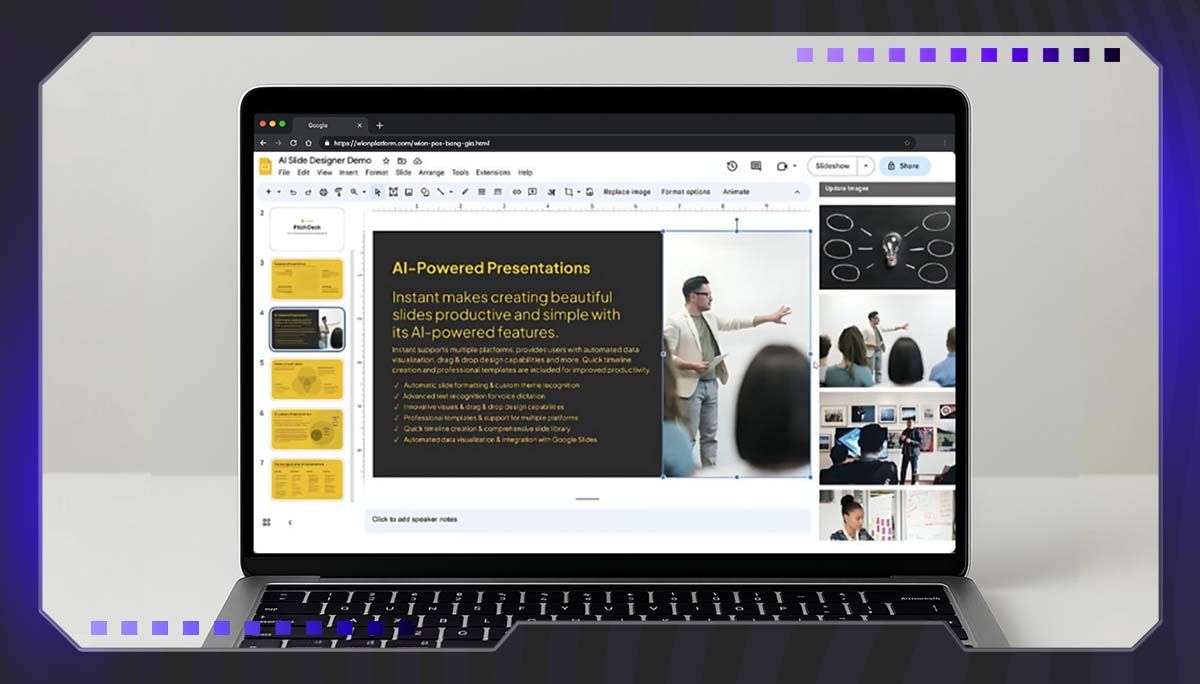Screen dimensions: 1200x684
Task: Select the Crop image tool
Action: pos(568,192)
